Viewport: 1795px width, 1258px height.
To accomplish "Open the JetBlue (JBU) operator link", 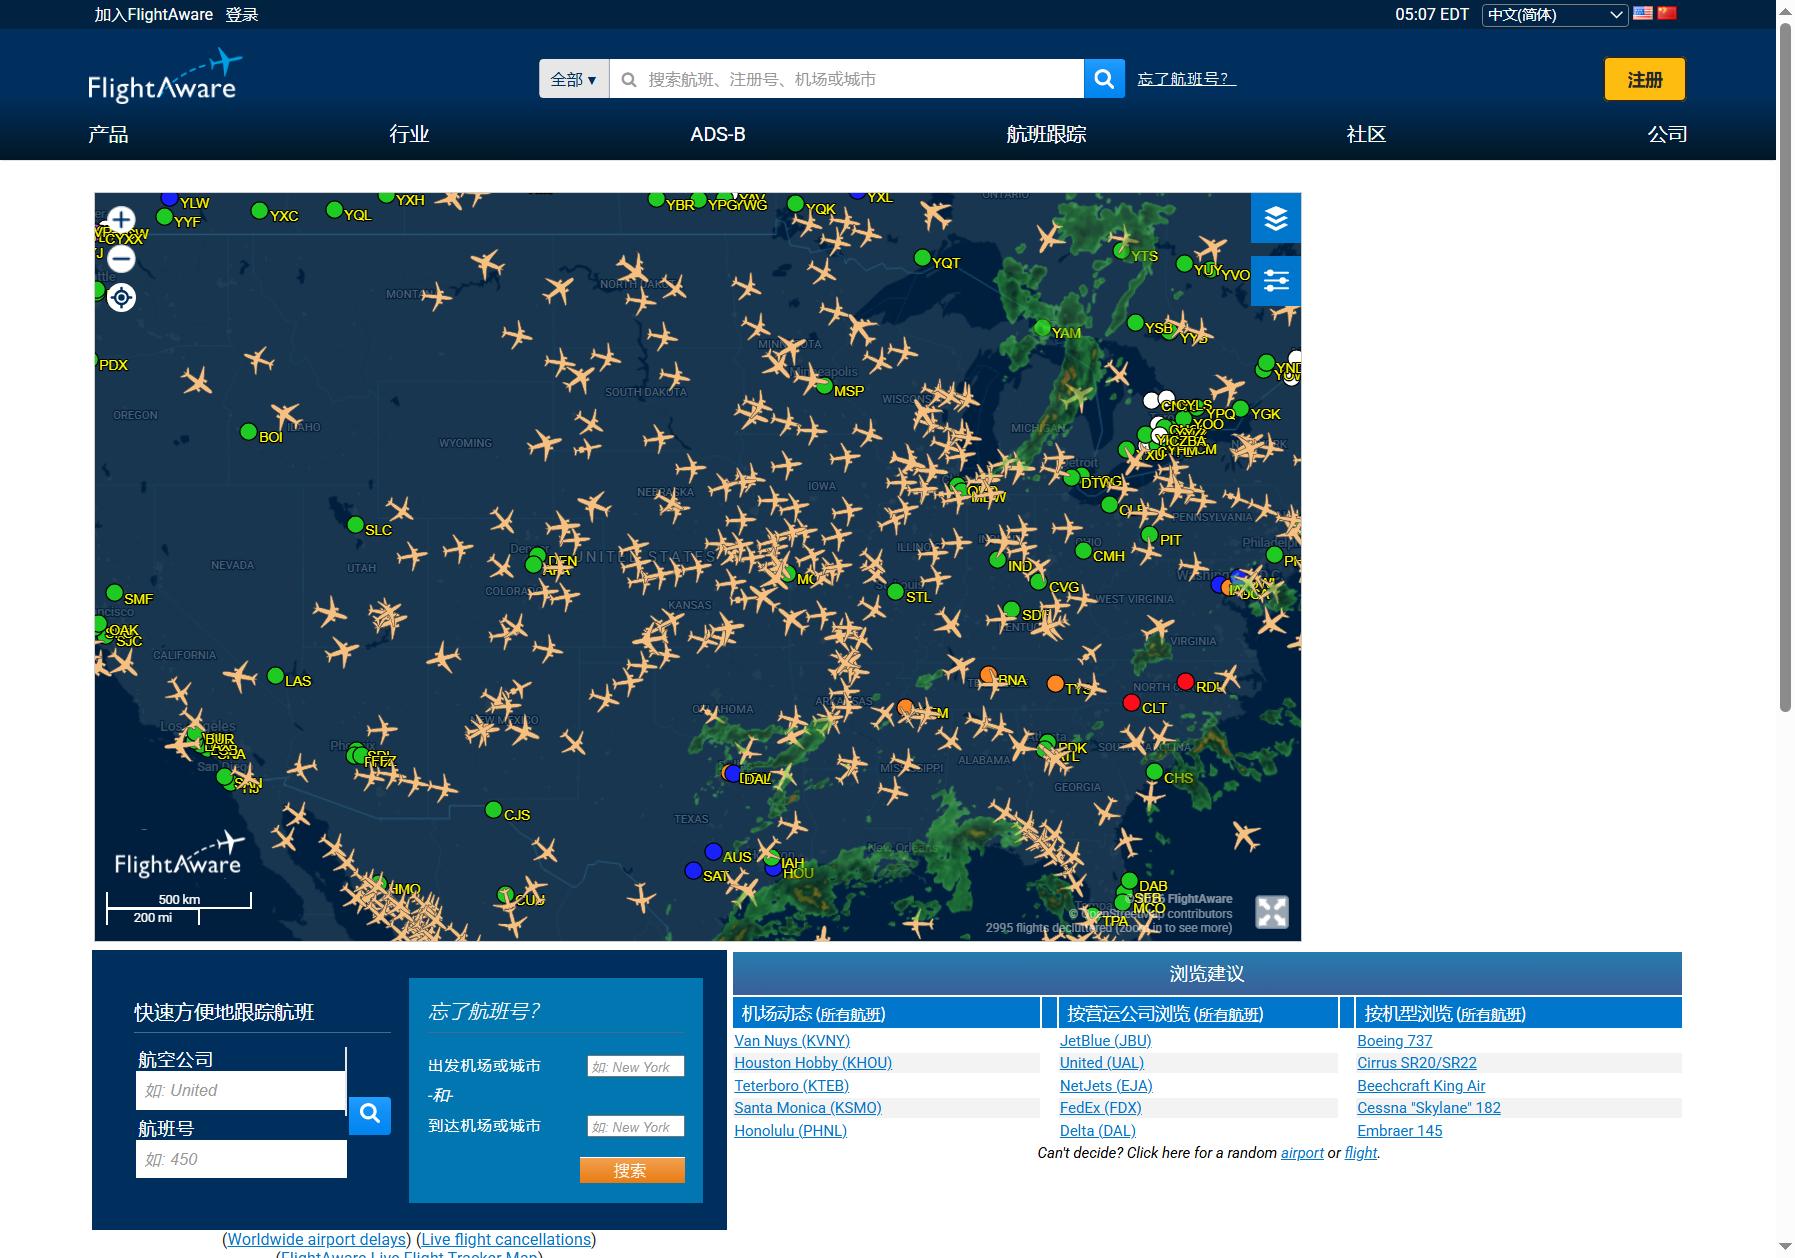I will click(1106, 1041).
